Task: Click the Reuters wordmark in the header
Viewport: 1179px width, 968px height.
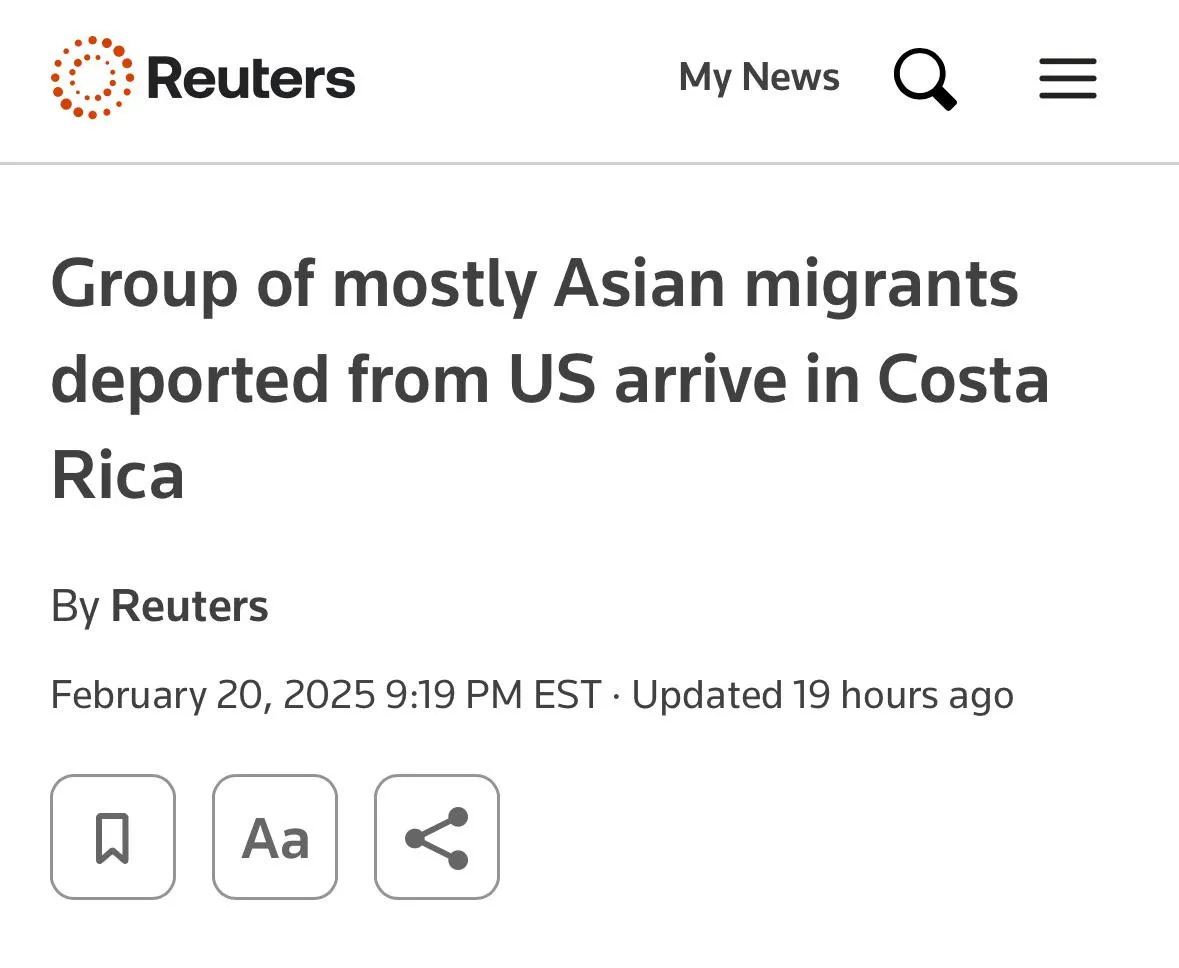Action: click(251, 79)
